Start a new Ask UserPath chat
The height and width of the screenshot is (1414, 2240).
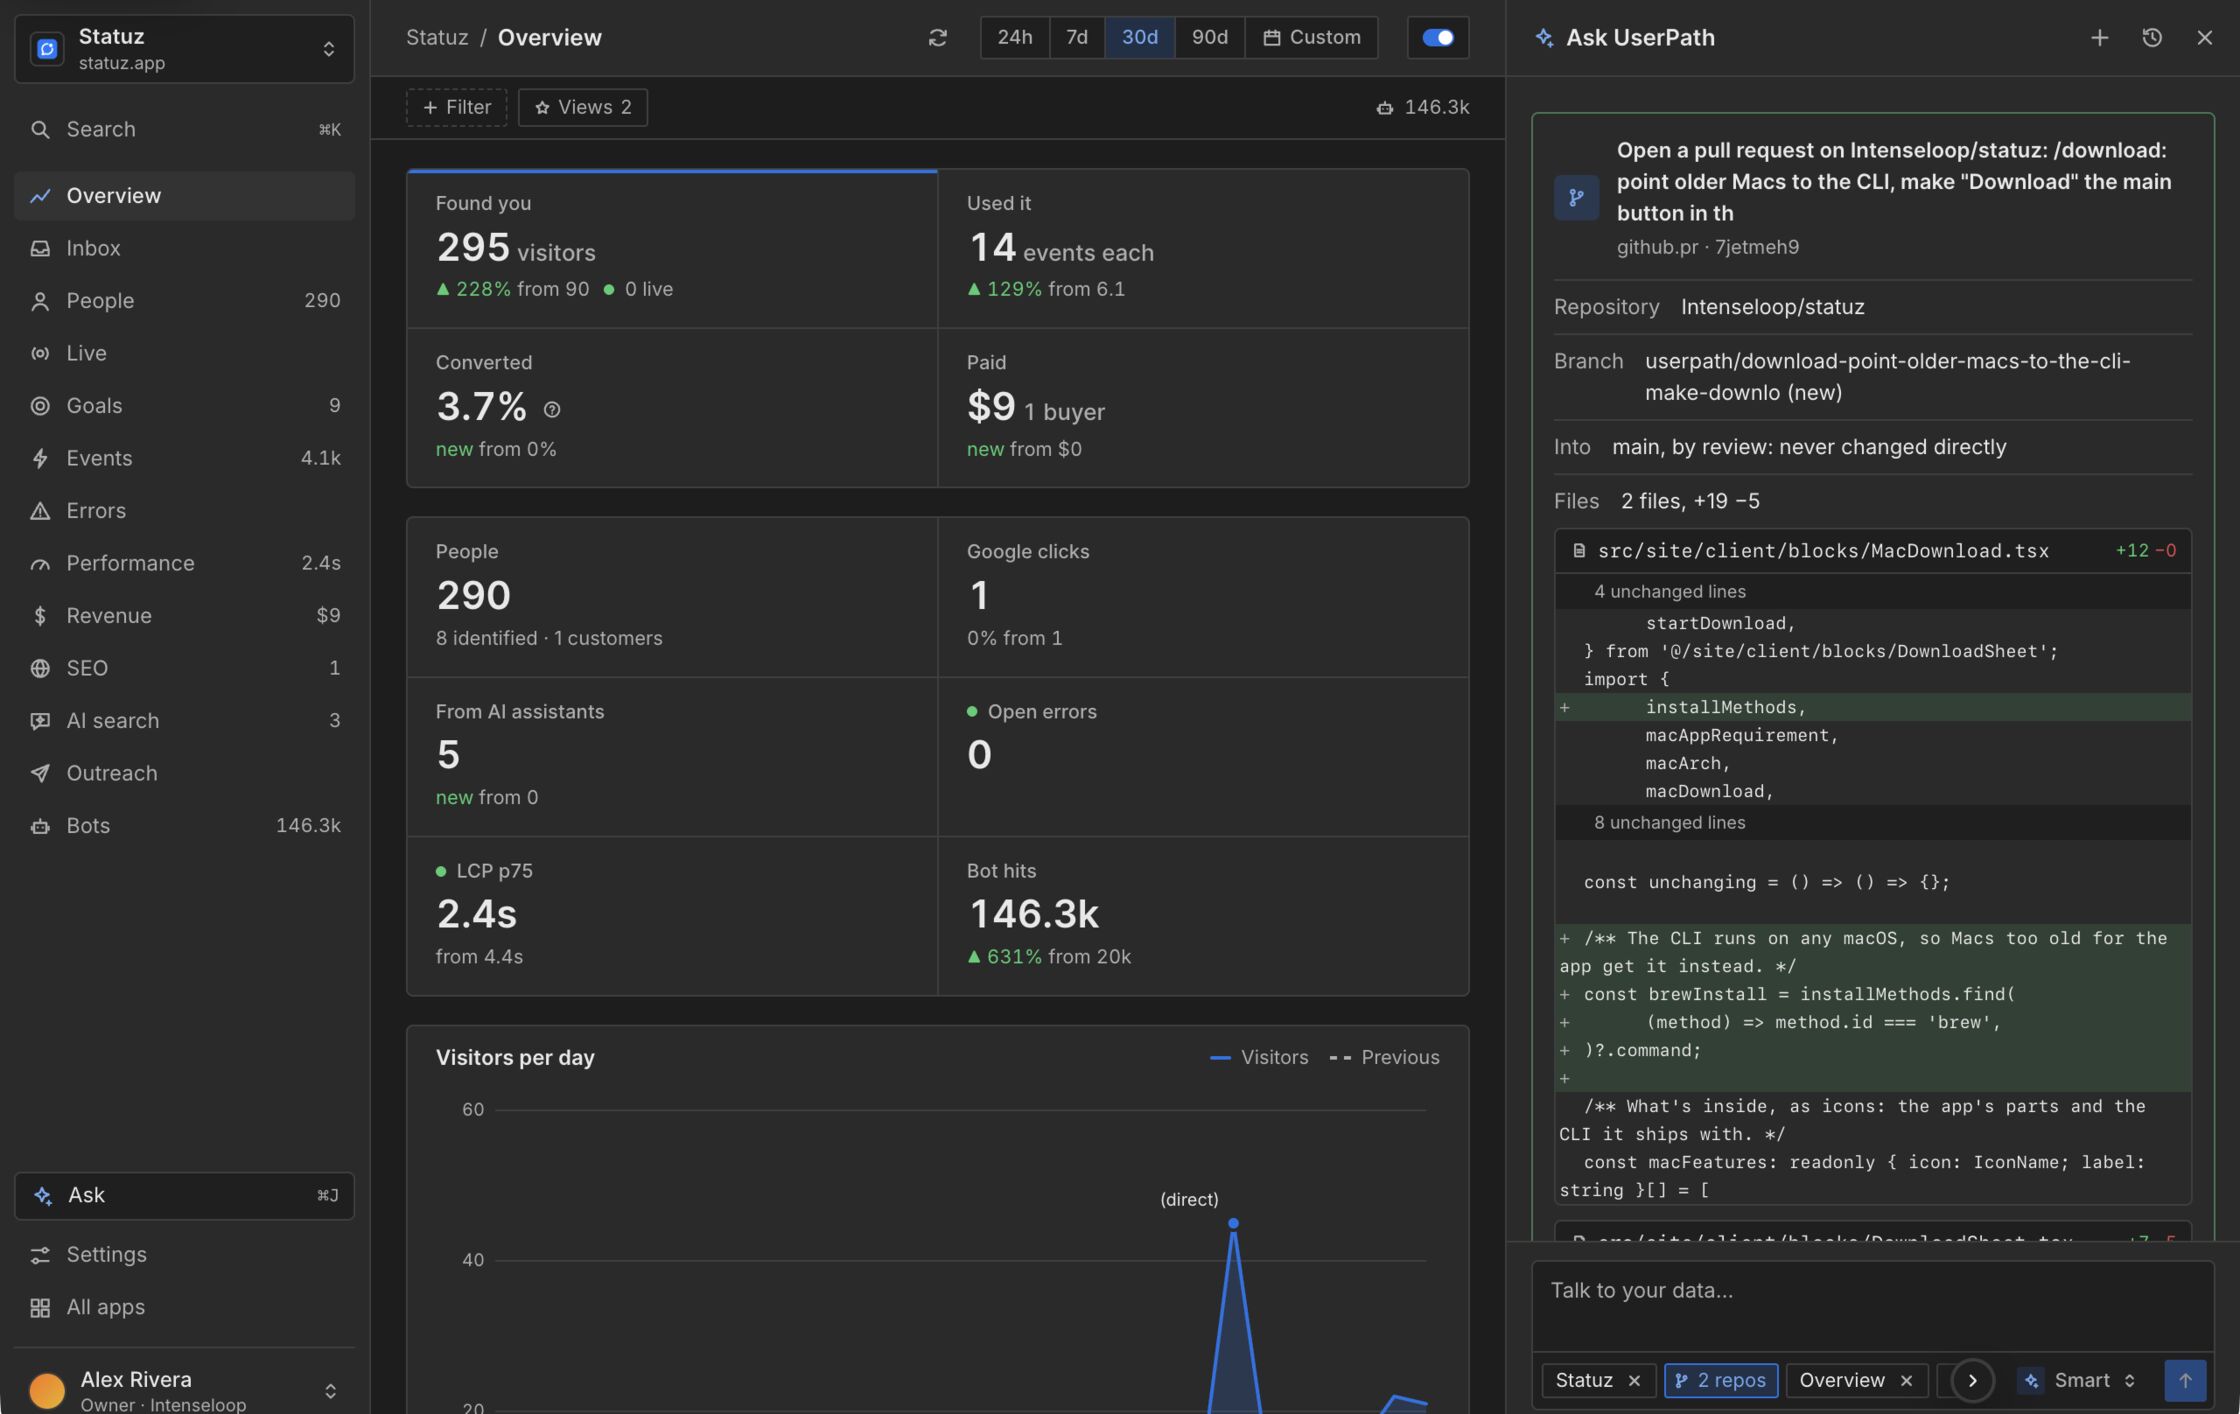(2099, 38)
